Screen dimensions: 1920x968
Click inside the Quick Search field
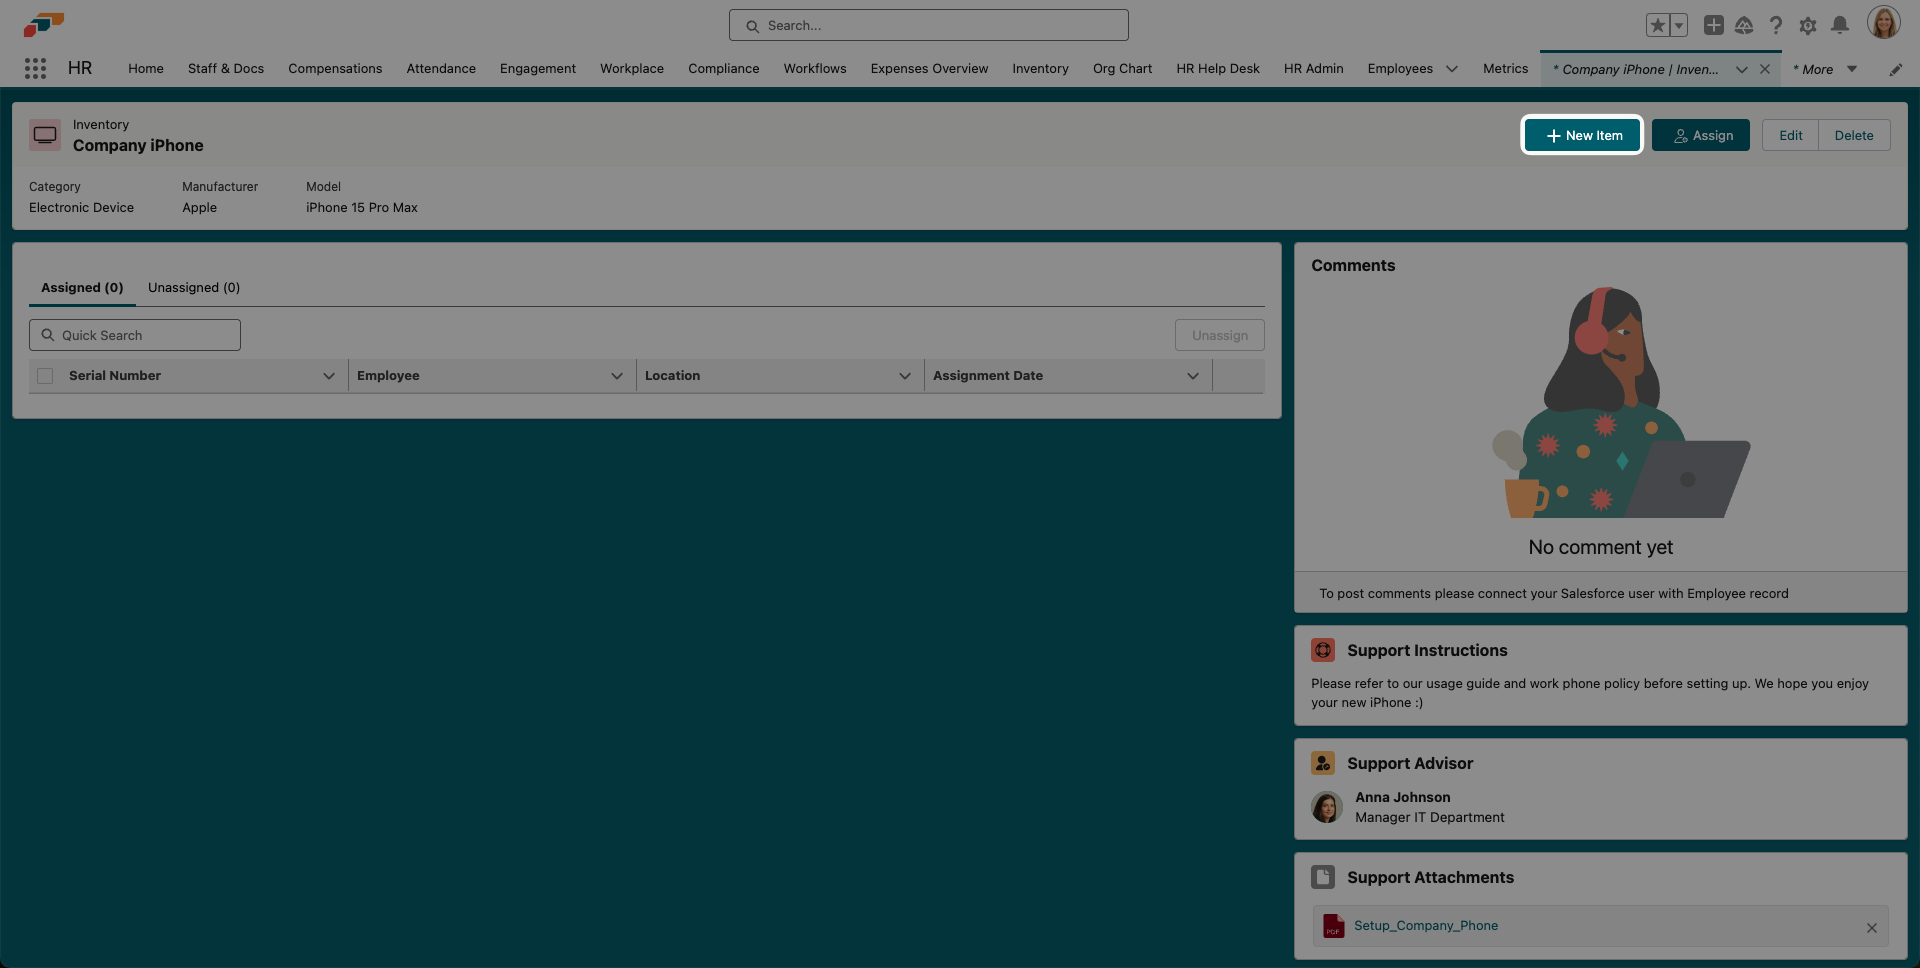(134, 334)
